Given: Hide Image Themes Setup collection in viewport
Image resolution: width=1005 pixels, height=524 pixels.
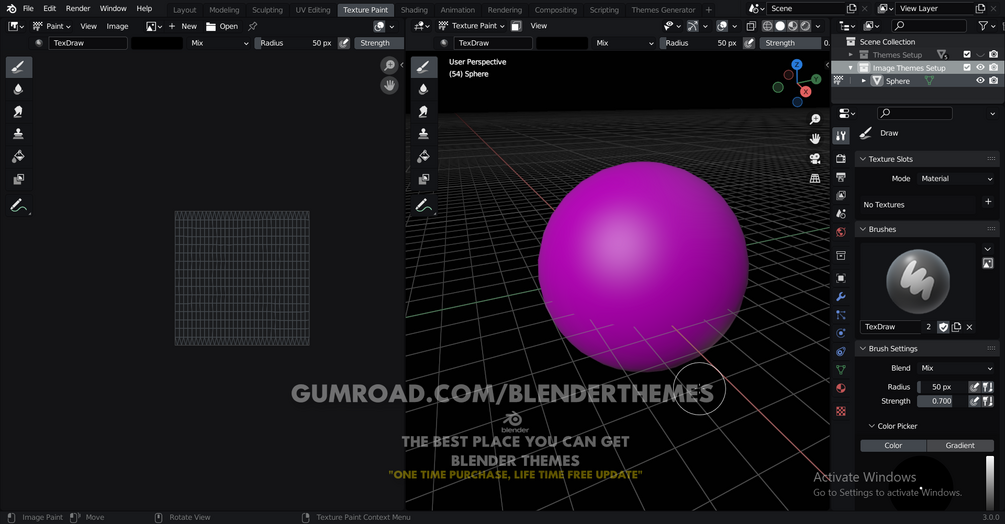Looking at the screenshot, I should (980, 67).
